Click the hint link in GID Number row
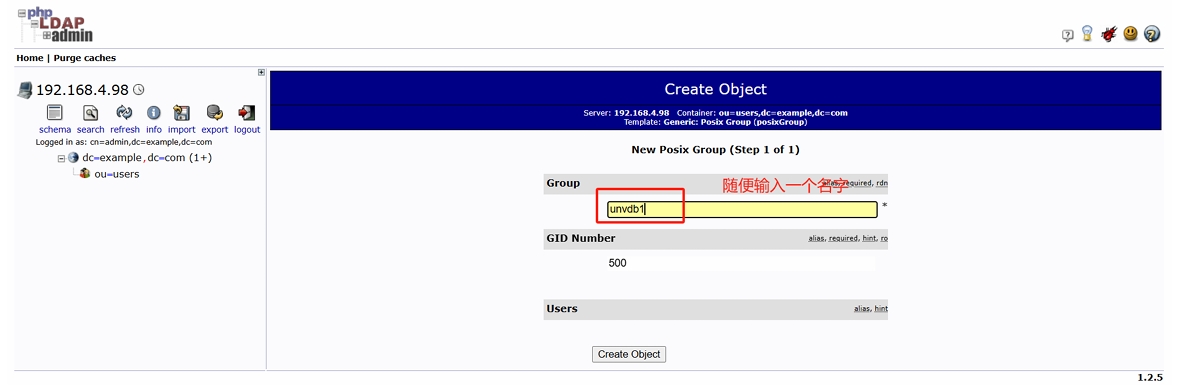The image size is (1181, 391). (868, 239)
